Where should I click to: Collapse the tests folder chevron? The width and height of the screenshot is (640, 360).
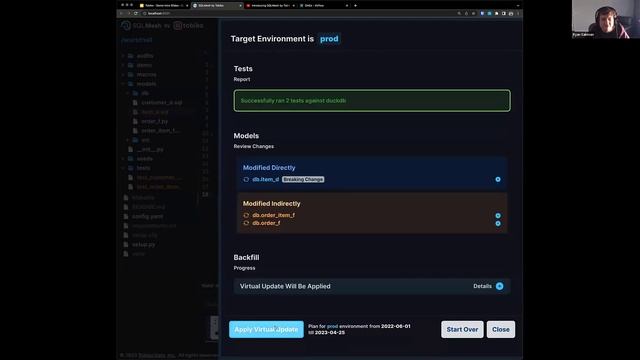click(x=123, y=168)
